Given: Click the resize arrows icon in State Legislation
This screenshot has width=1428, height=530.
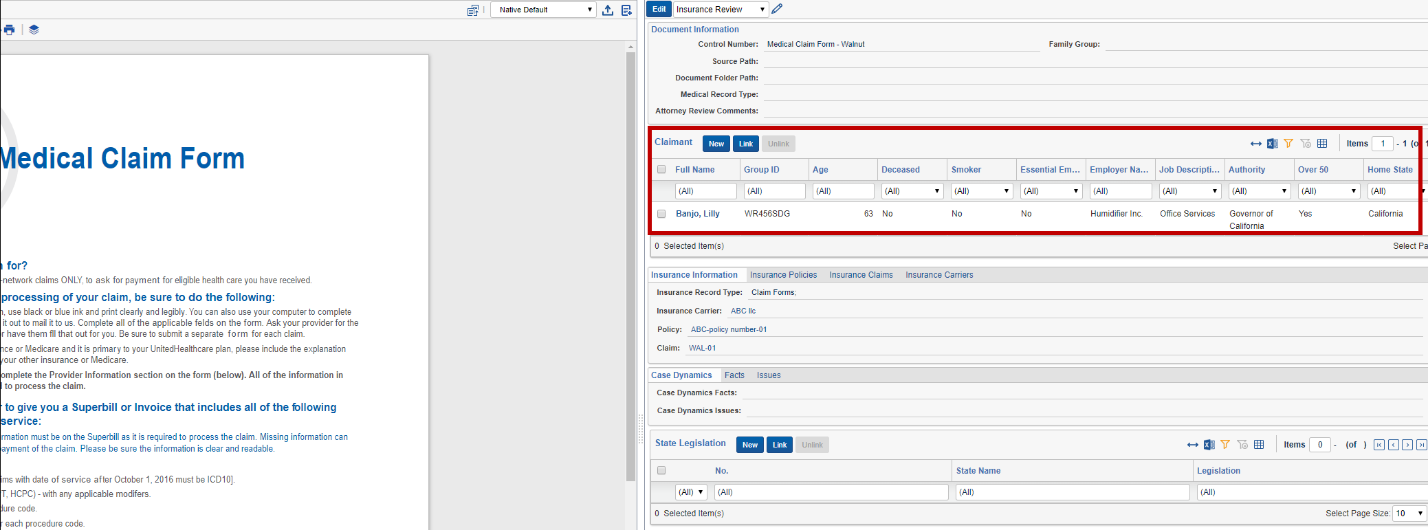Looking at the screenshot, I should pyautogui.click(x=1192, y=445).
